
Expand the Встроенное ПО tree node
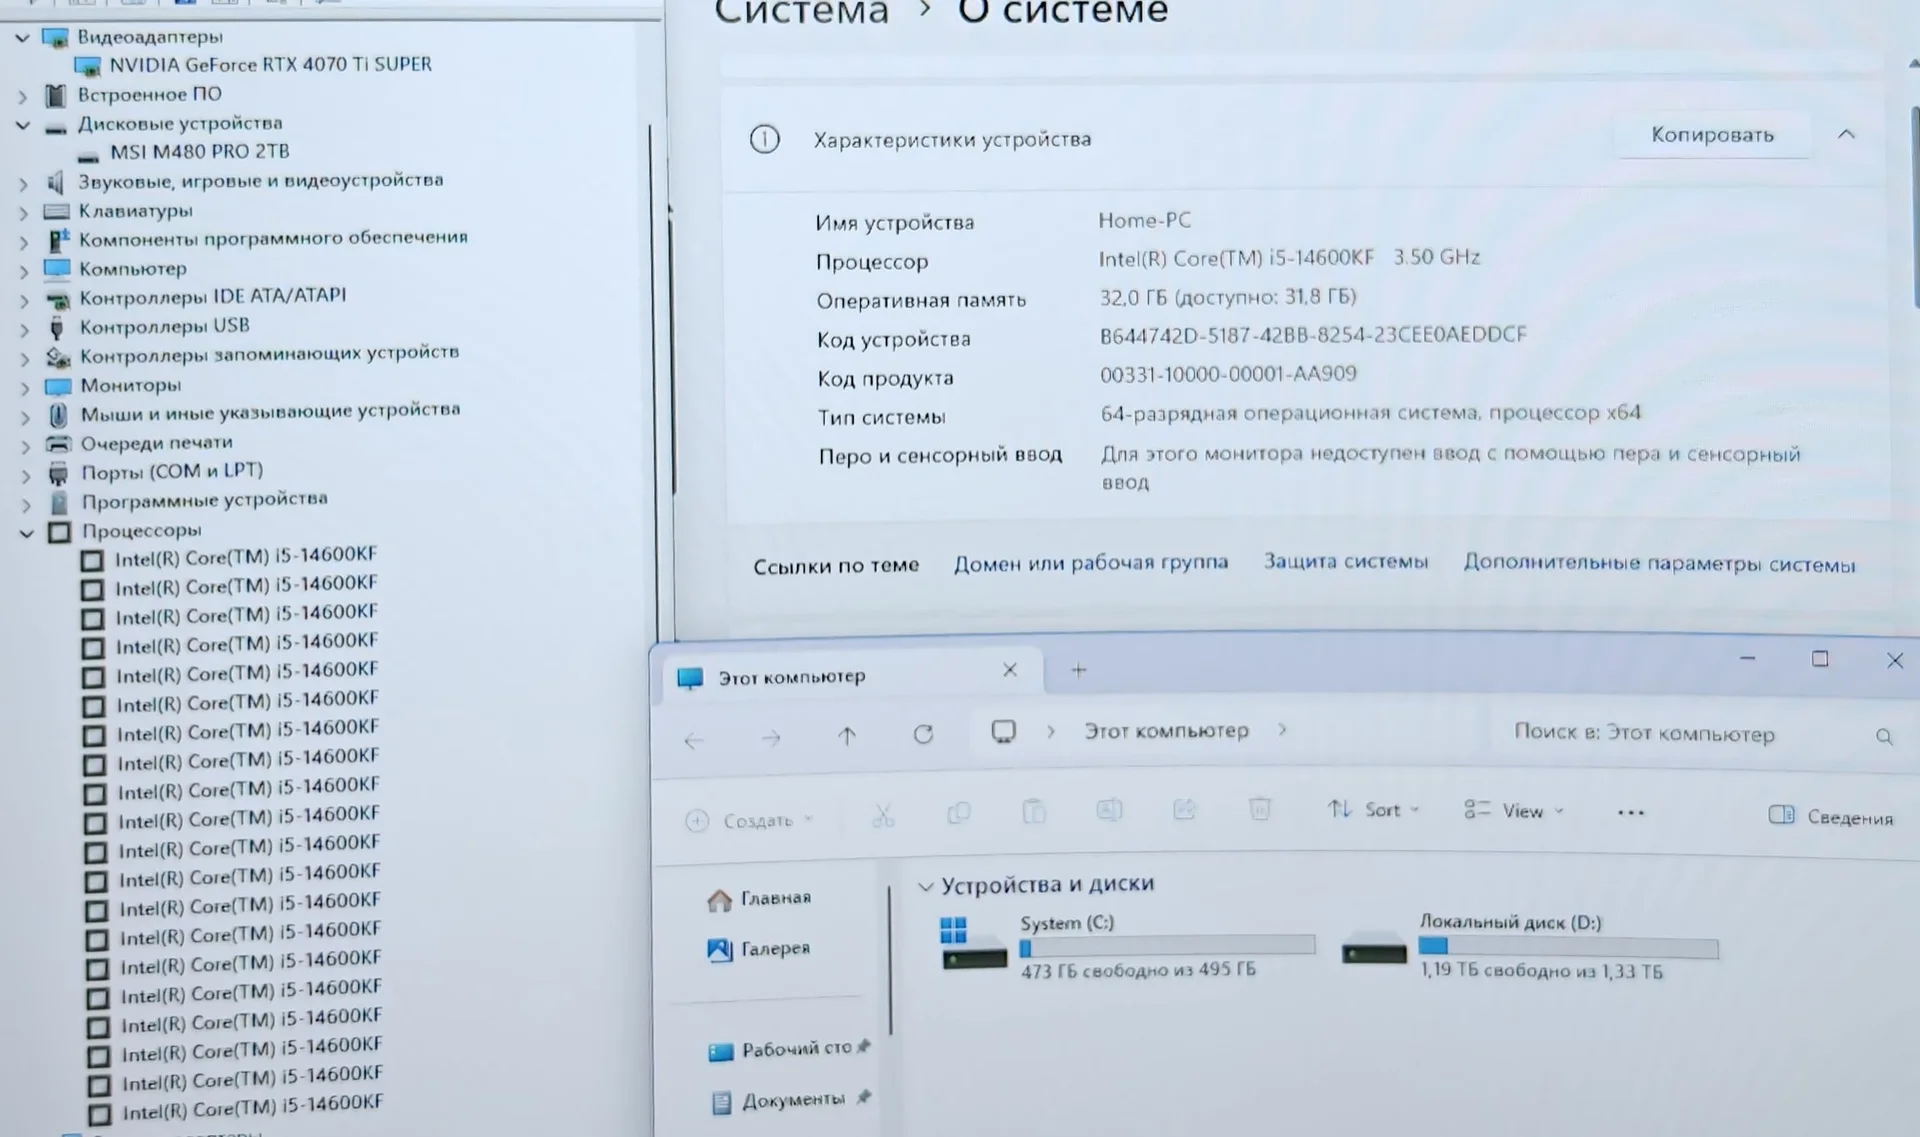[22, 97]
